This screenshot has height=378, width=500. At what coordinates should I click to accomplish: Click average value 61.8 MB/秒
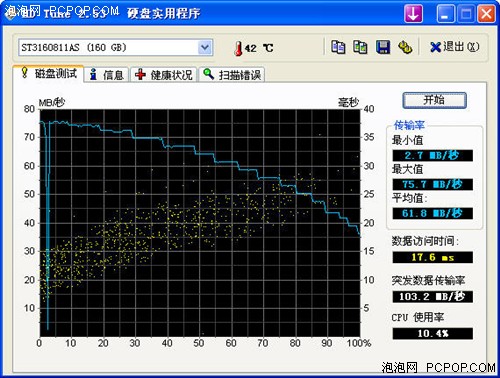coord(433,213)
